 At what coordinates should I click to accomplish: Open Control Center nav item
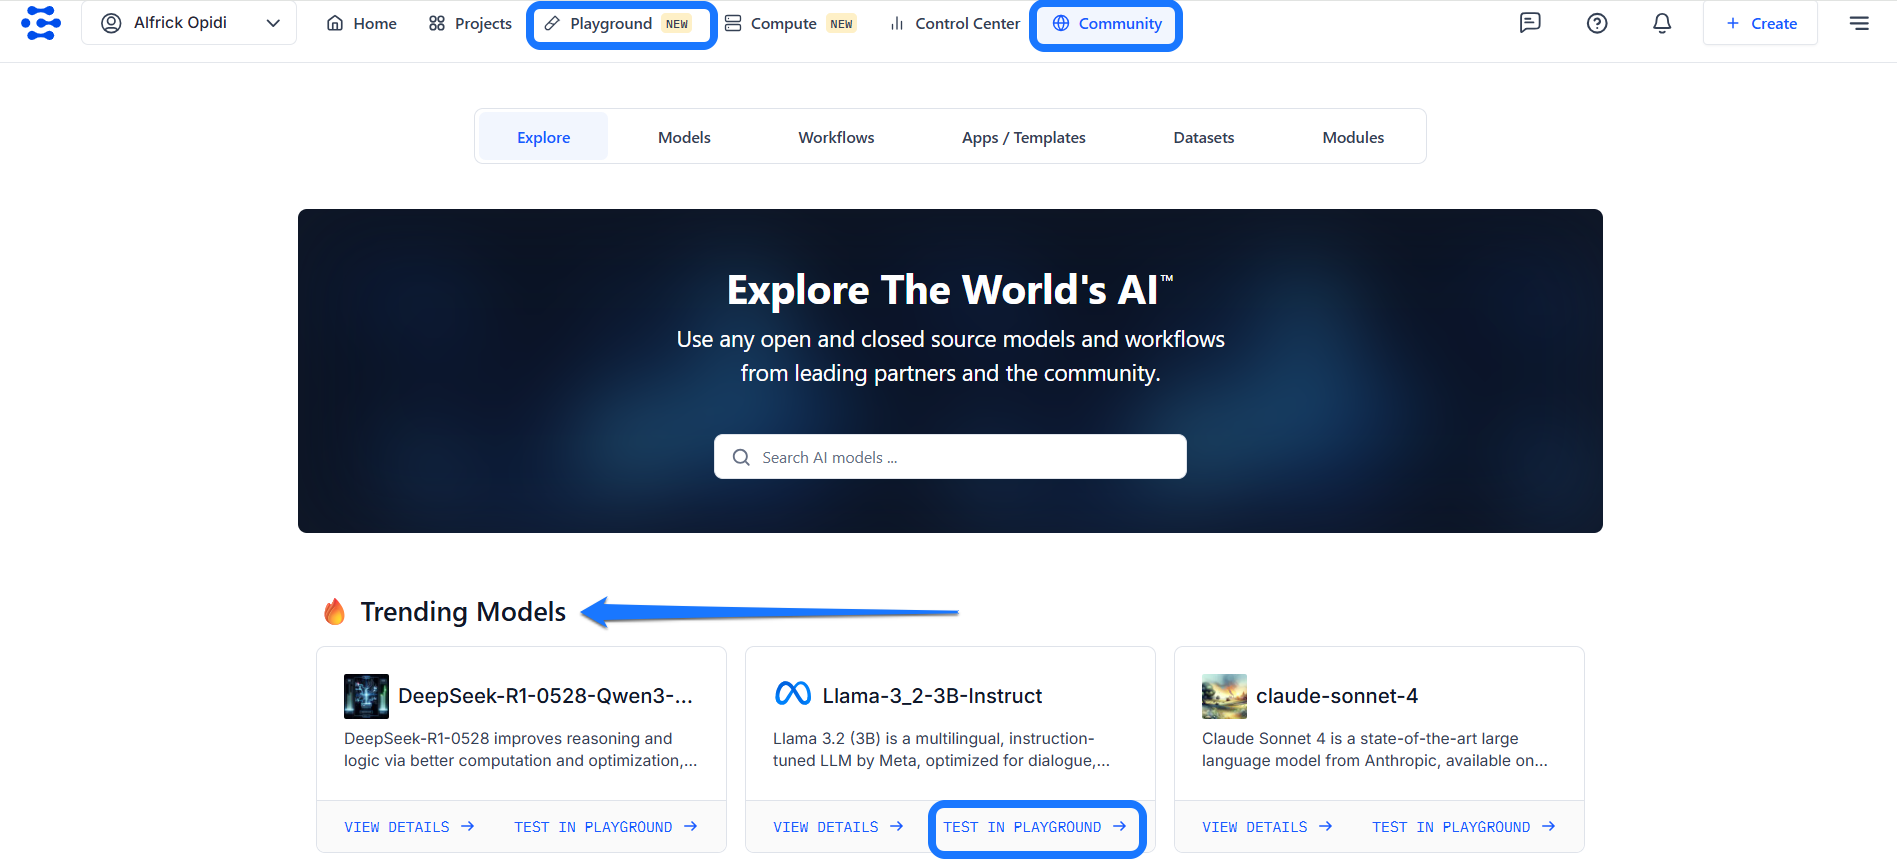955,23
